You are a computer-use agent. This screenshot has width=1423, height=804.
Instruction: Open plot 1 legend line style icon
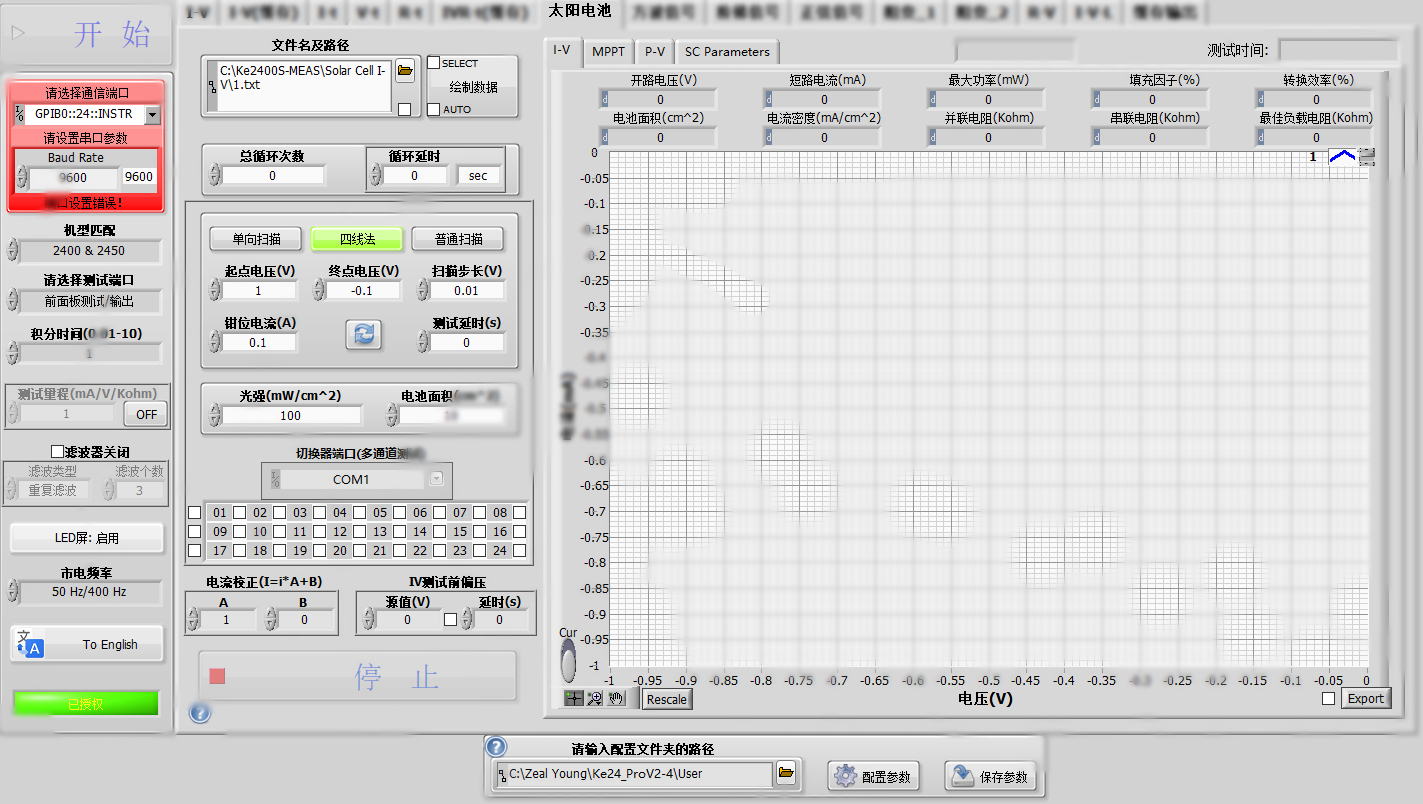pyautogui.click(x=1341, y=156)
